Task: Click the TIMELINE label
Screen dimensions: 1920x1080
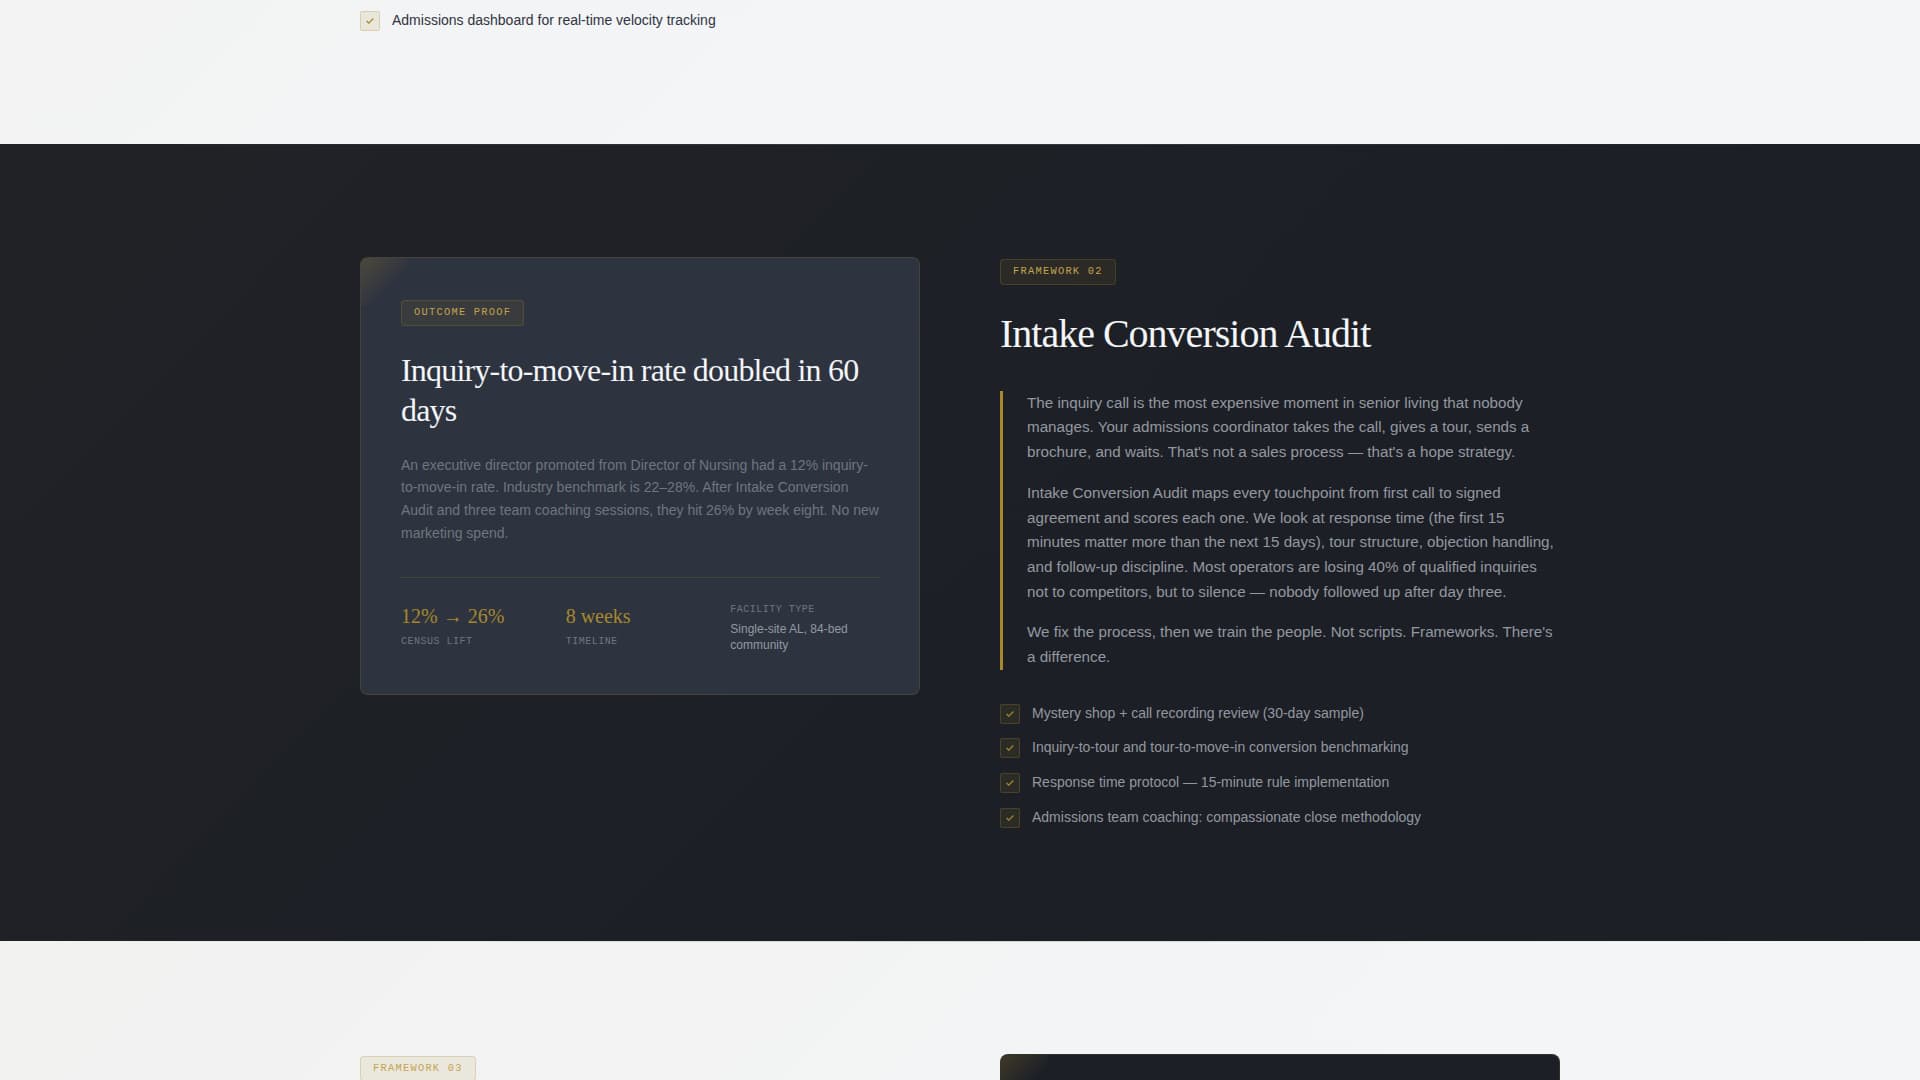Action: [591, 641]
